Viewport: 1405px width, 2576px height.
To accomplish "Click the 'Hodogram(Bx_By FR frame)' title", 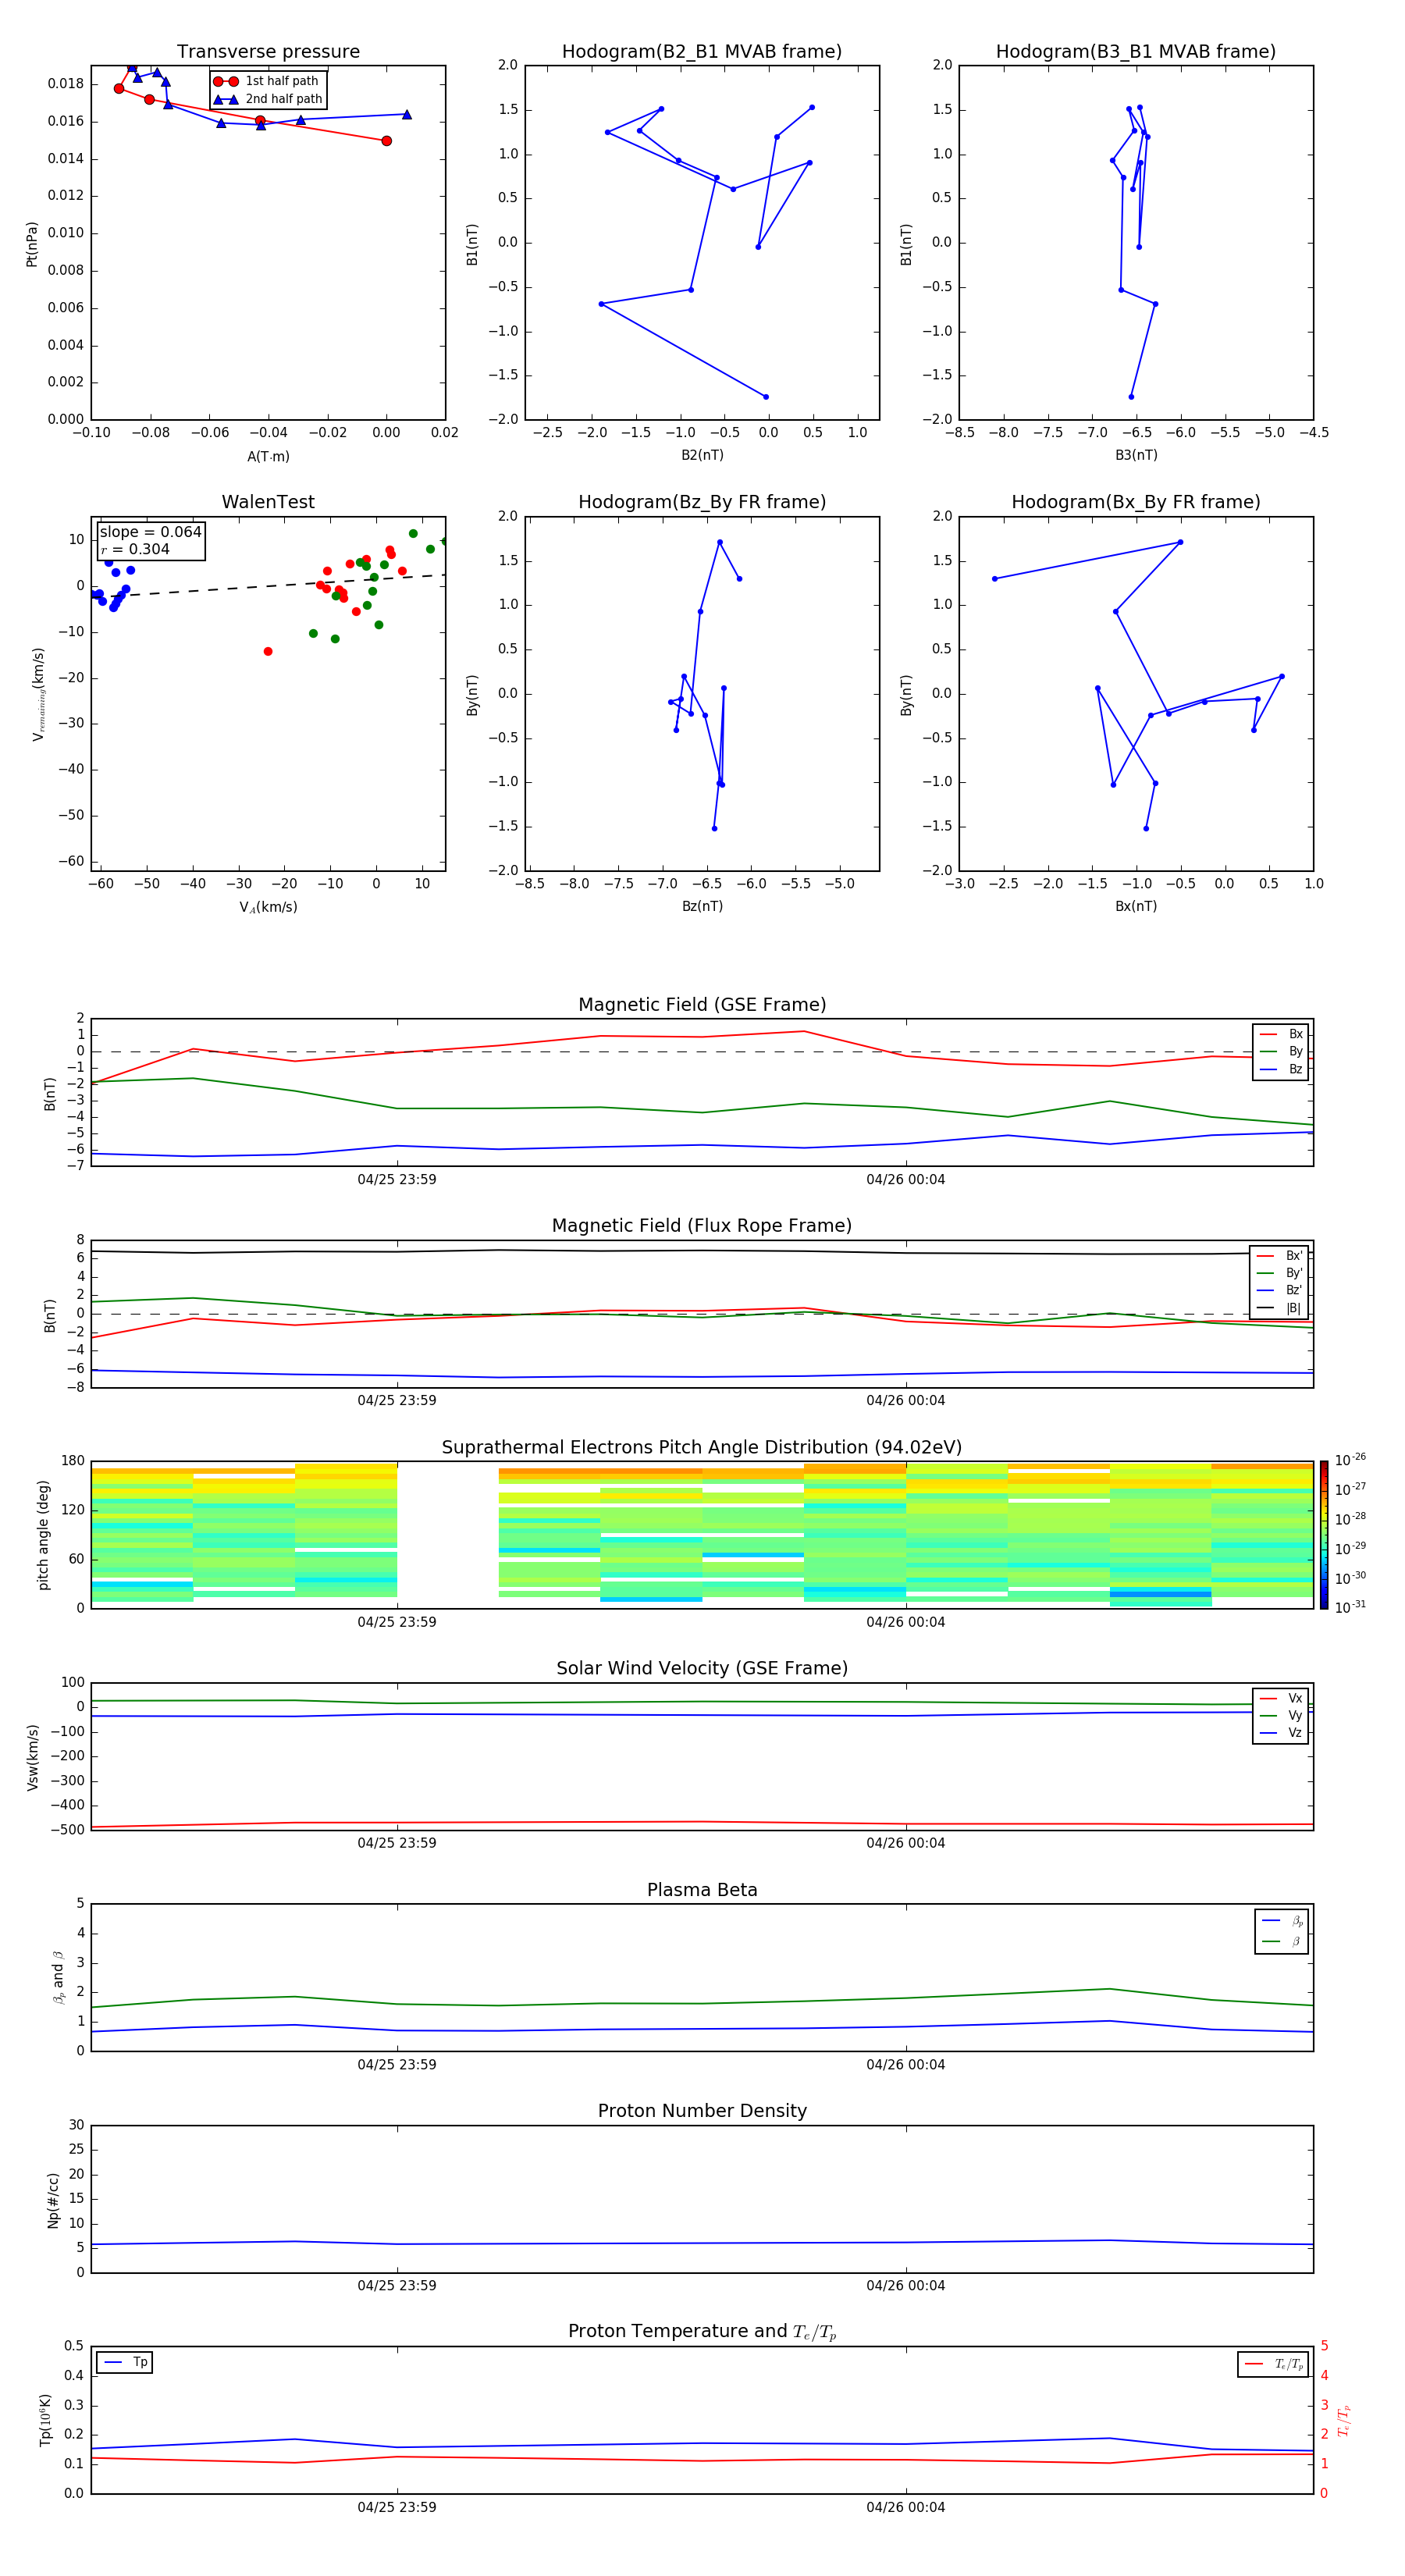I will click(x=1136, y=502).
